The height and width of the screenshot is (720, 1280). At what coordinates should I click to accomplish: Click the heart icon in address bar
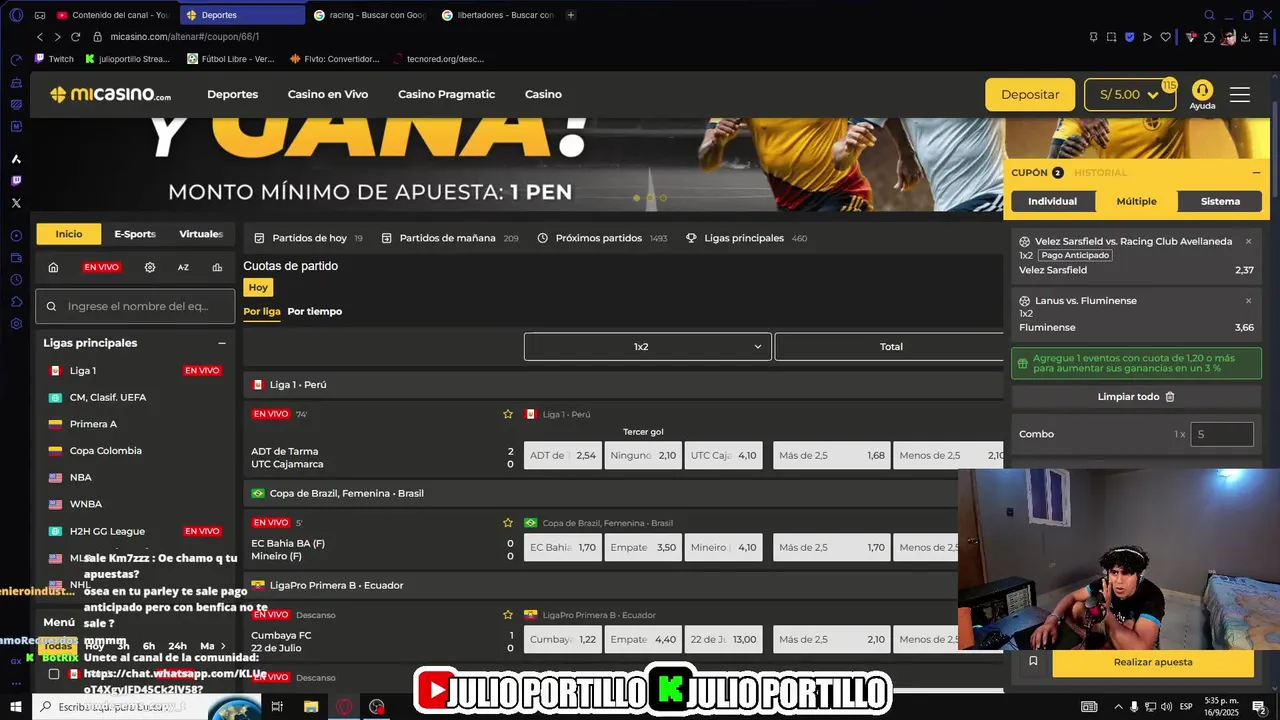(1166, 37)
